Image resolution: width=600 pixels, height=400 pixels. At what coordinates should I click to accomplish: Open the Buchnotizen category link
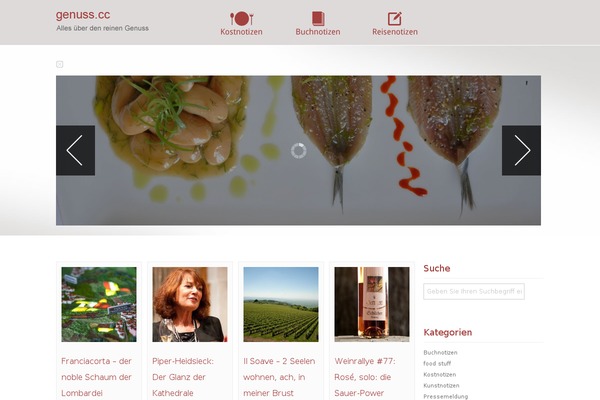440,353
